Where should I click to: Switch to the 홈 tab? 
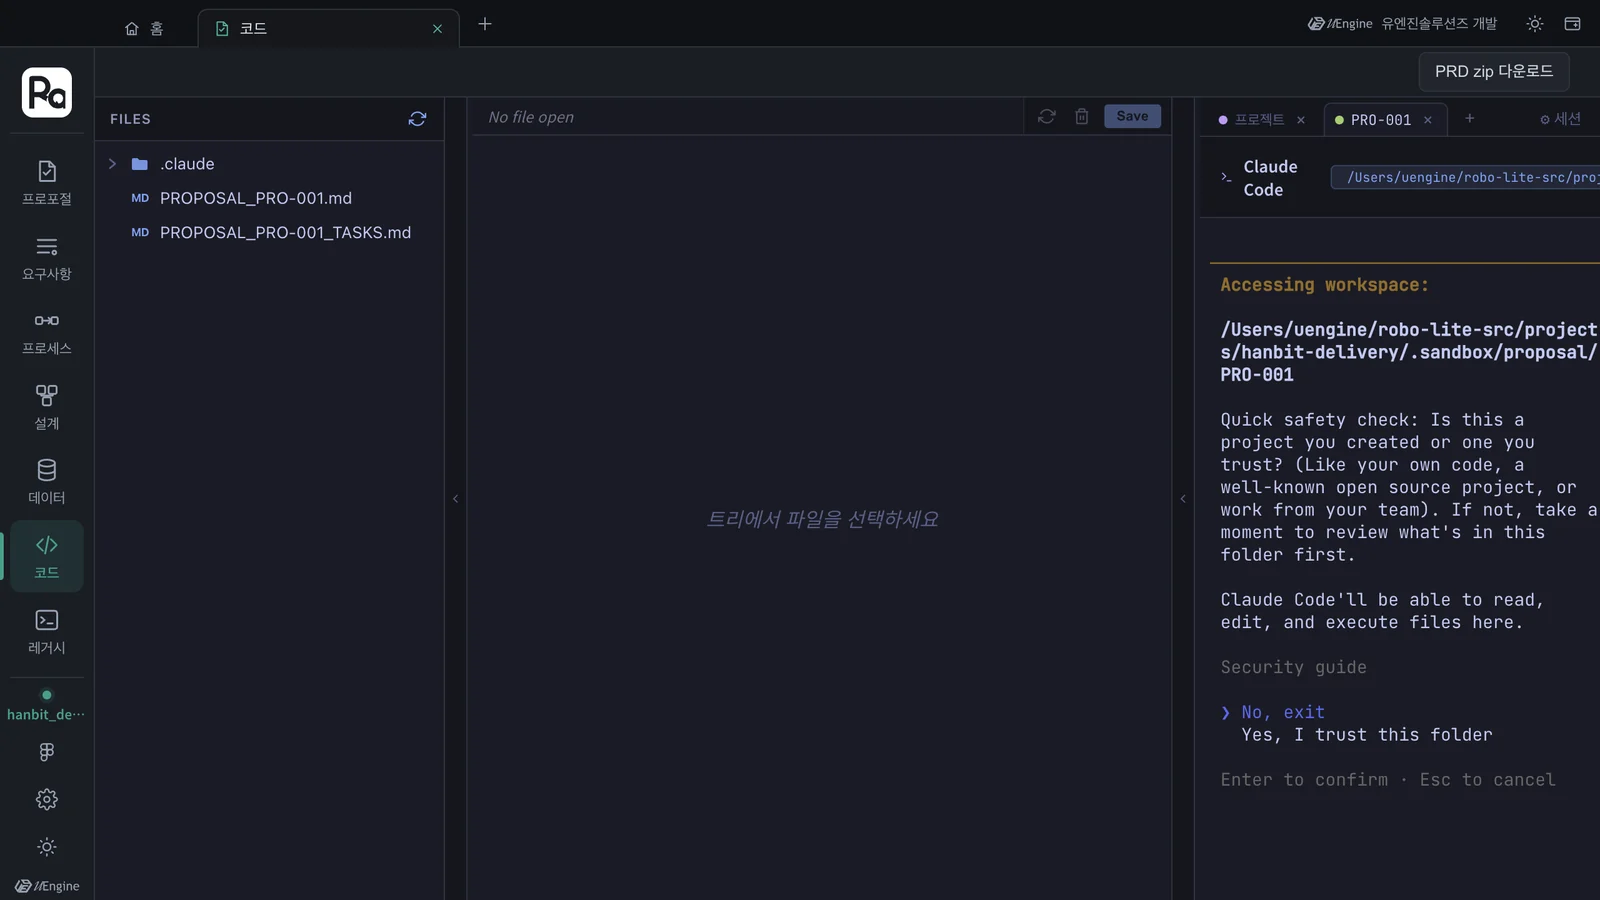pos(144,29)
